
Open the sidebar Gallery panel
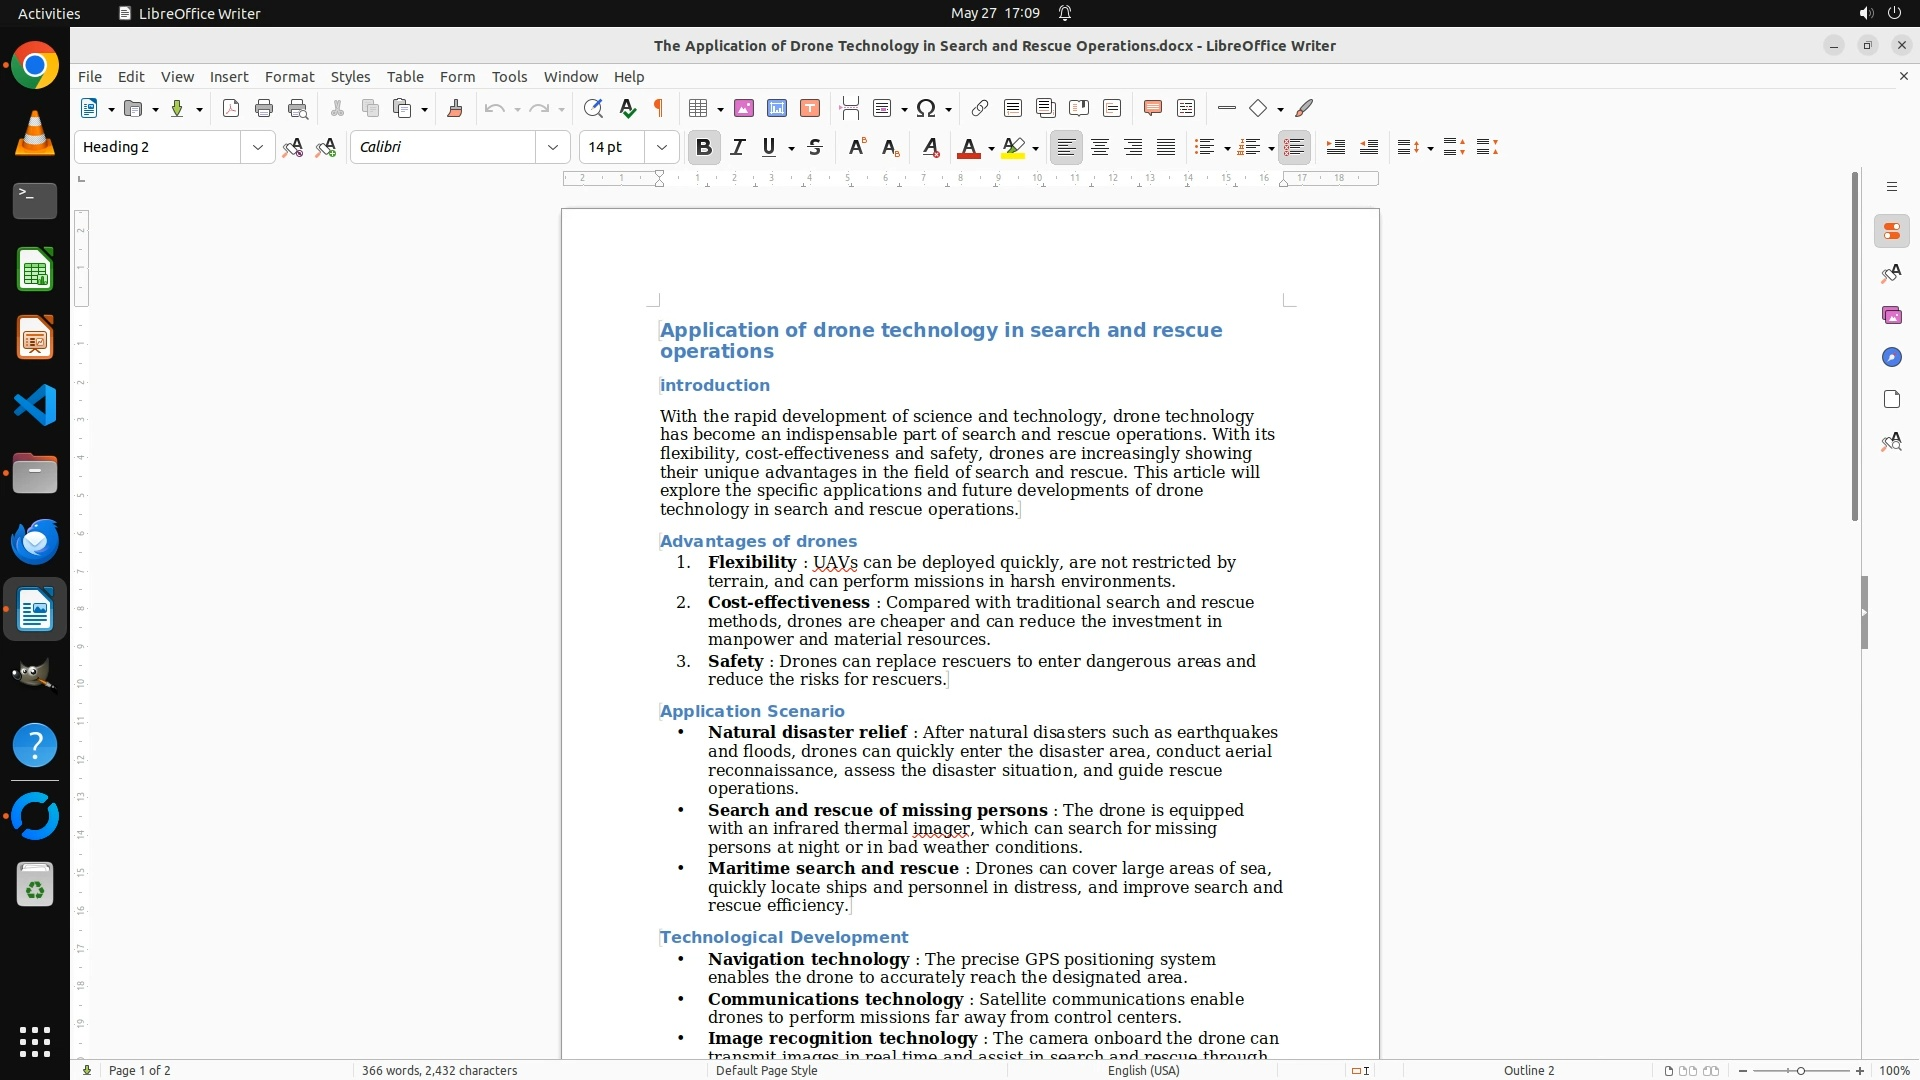click(x=1891, y=315)
